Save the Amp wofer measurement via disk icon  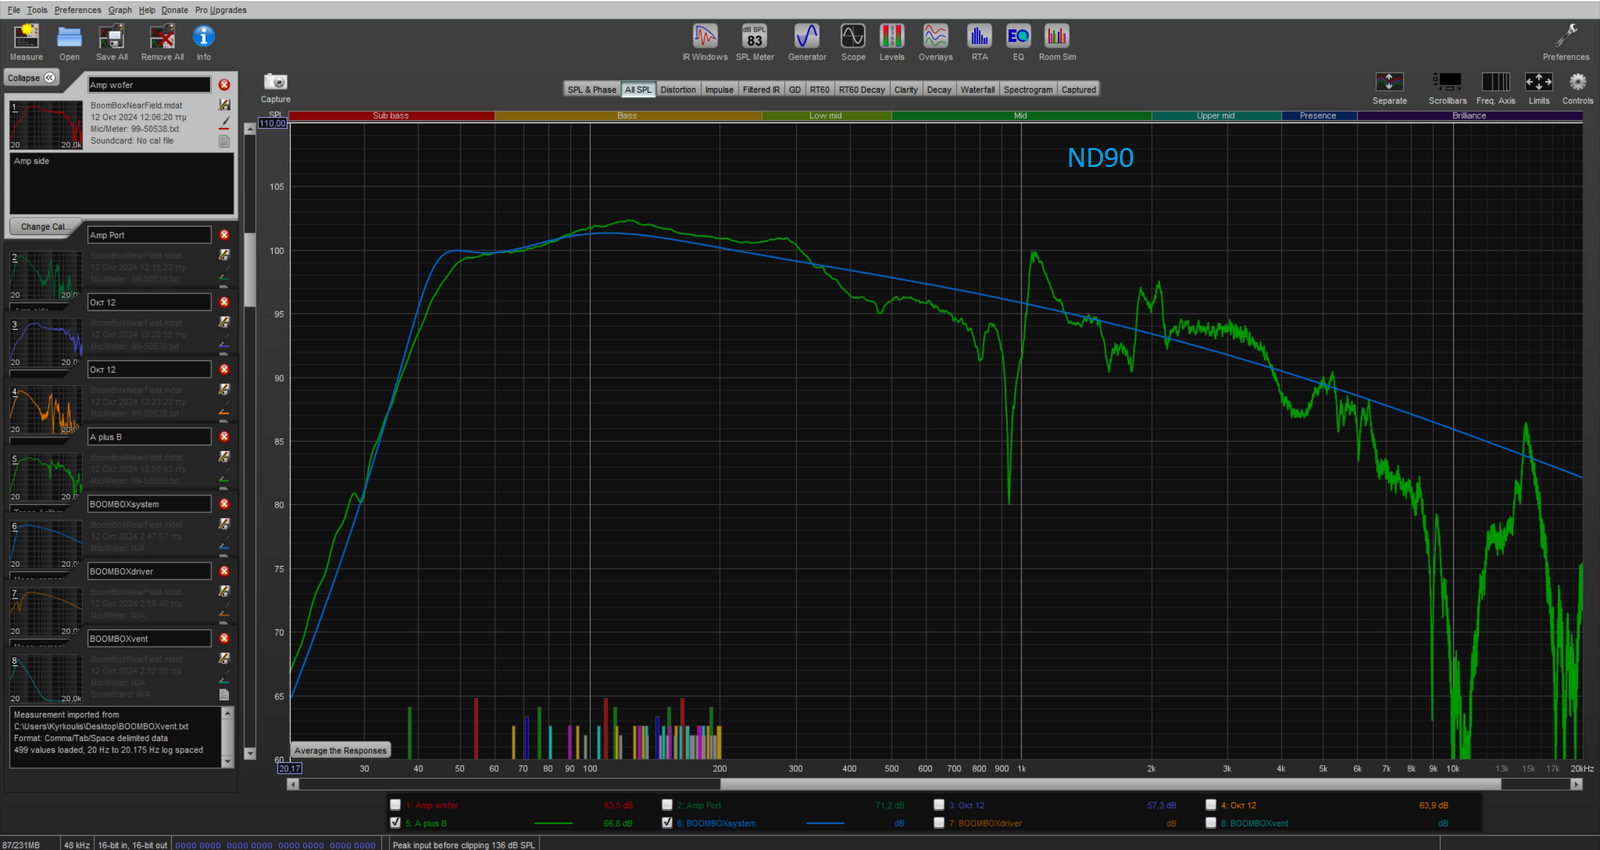tap(224, 105)
